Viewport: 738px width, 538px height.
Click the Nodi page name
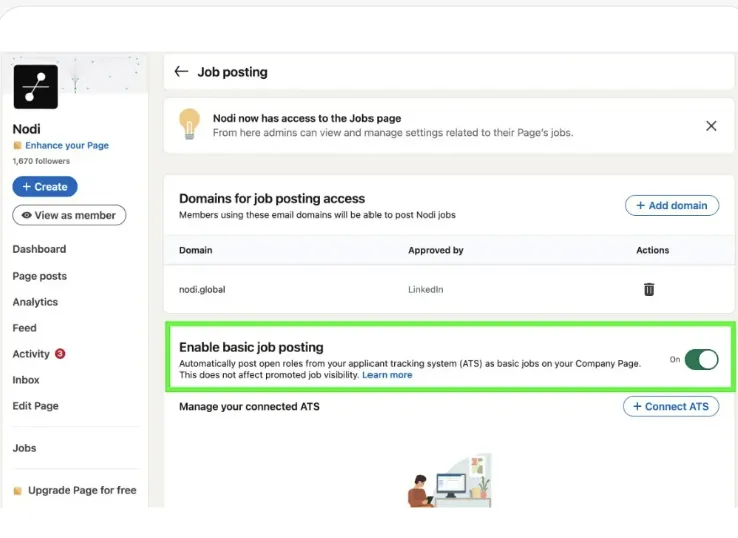click(26, 129)
